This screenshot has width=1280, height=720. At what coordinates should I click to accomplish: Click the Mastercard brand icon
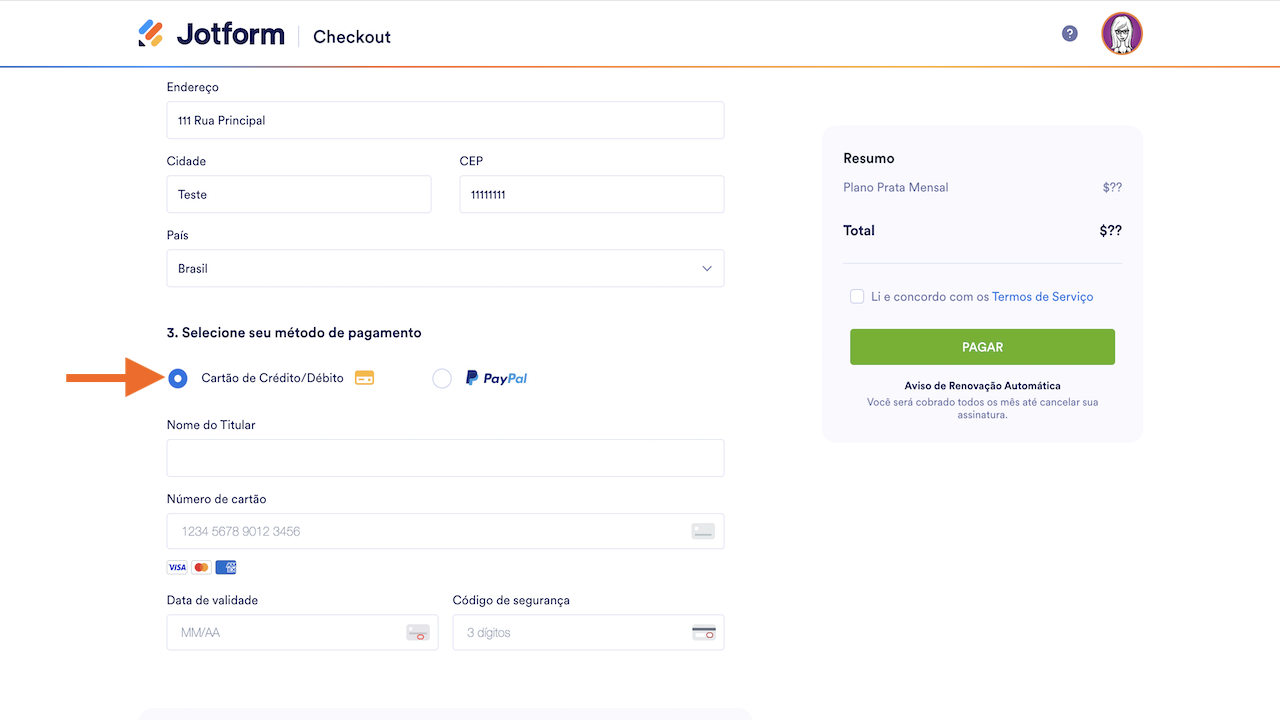(201, 567)
